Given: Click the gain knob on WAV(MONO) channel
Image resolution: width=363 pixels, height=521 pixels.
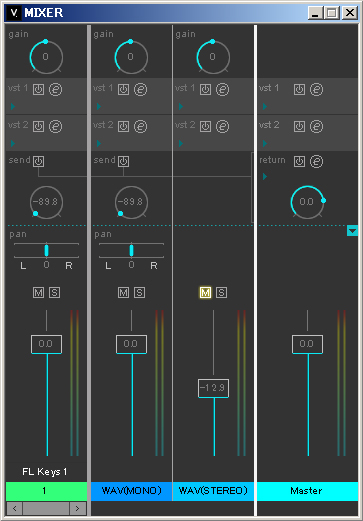Looking at the screenshot, I should (131, 57).
